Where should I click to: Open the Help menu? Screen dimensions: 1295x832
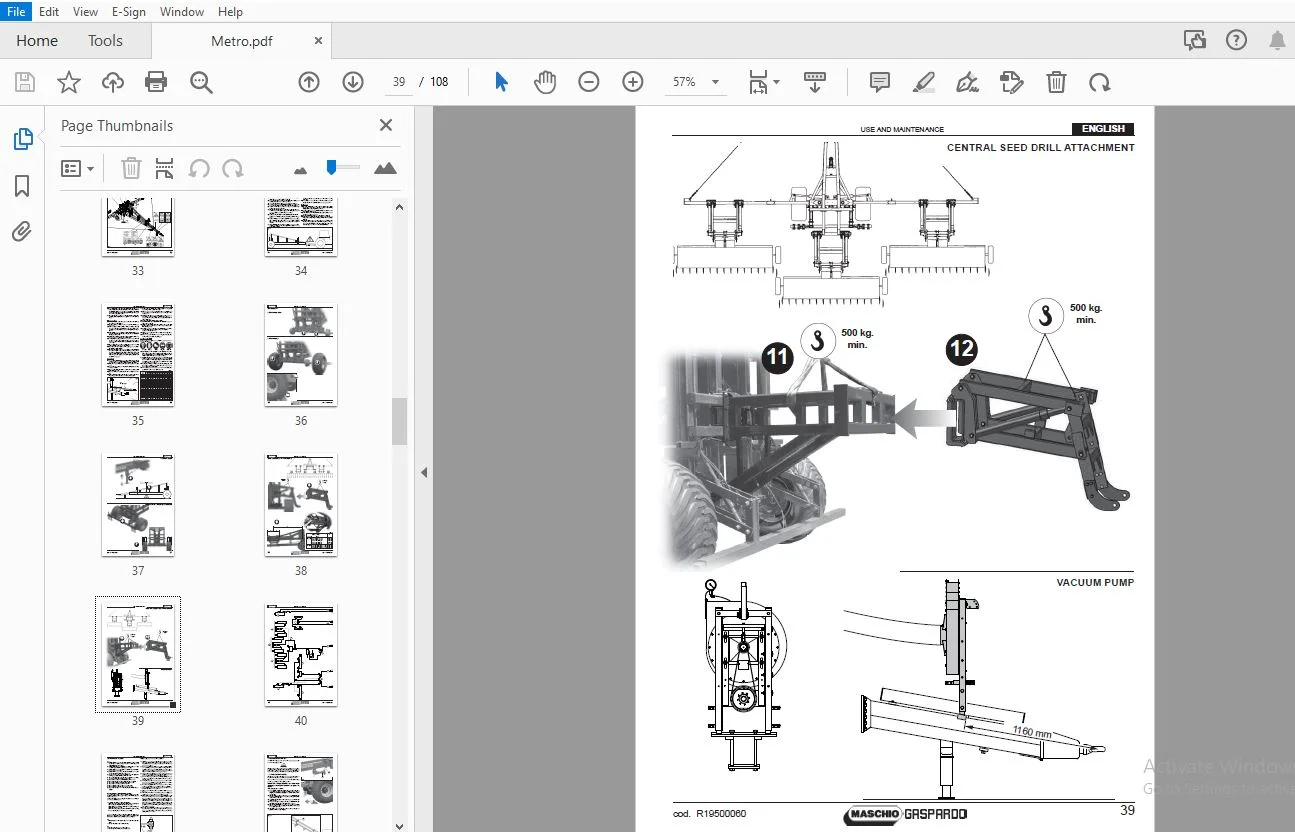[x=230, y=11]
